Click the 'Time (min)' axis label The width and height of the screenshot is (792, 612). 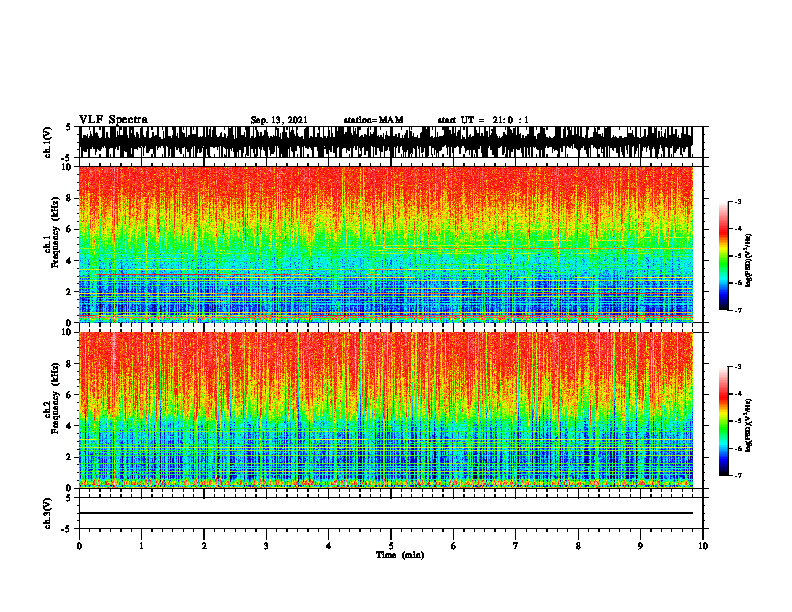tap(400, 555)
